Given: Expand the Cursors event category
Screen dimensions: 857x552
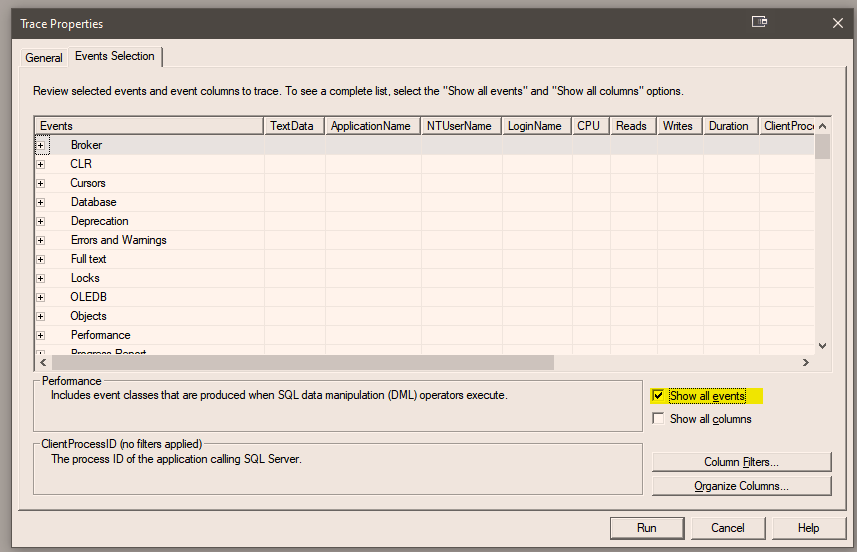Looking at the screenshot, I should pos(40,184).
